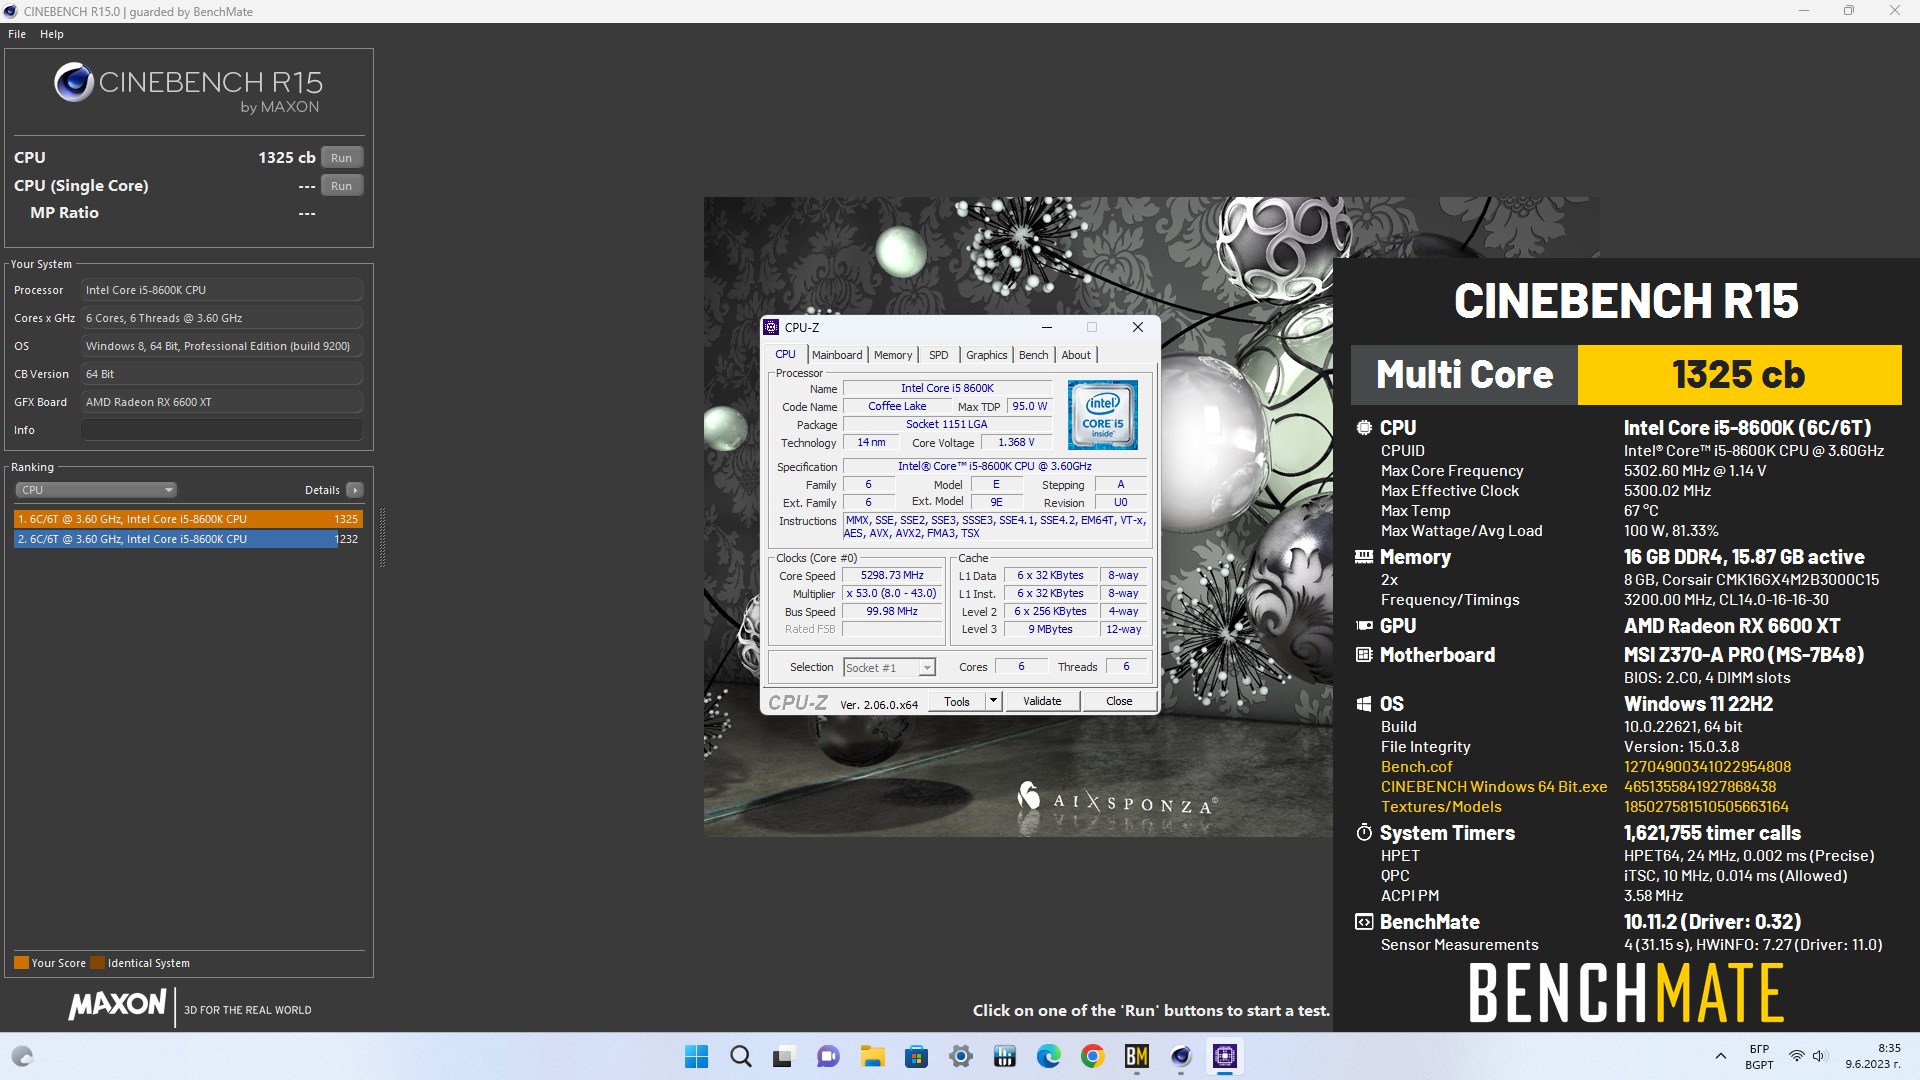Click the BenchMate section arrow icon
Image resolution: width=1920 pixels, height=1080 pixels.
[1364, 922]
